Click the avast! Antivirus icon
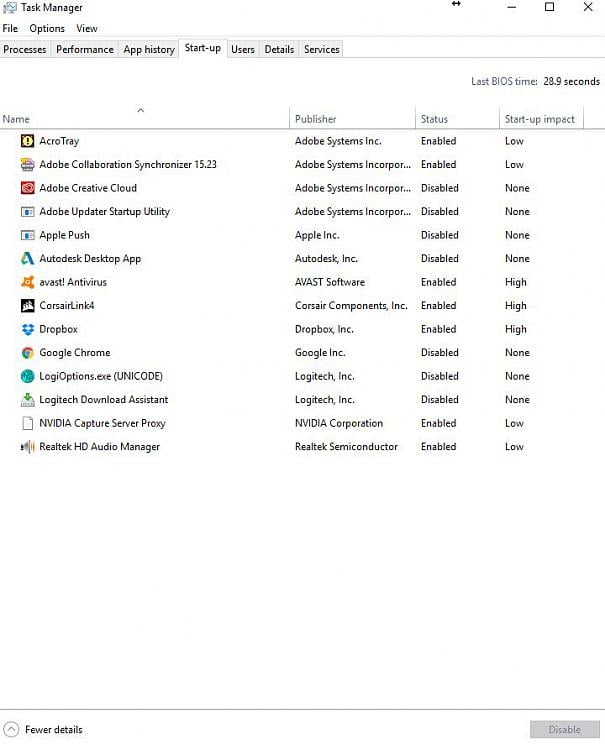Screen dimensions: 605x750 (28, 282)
